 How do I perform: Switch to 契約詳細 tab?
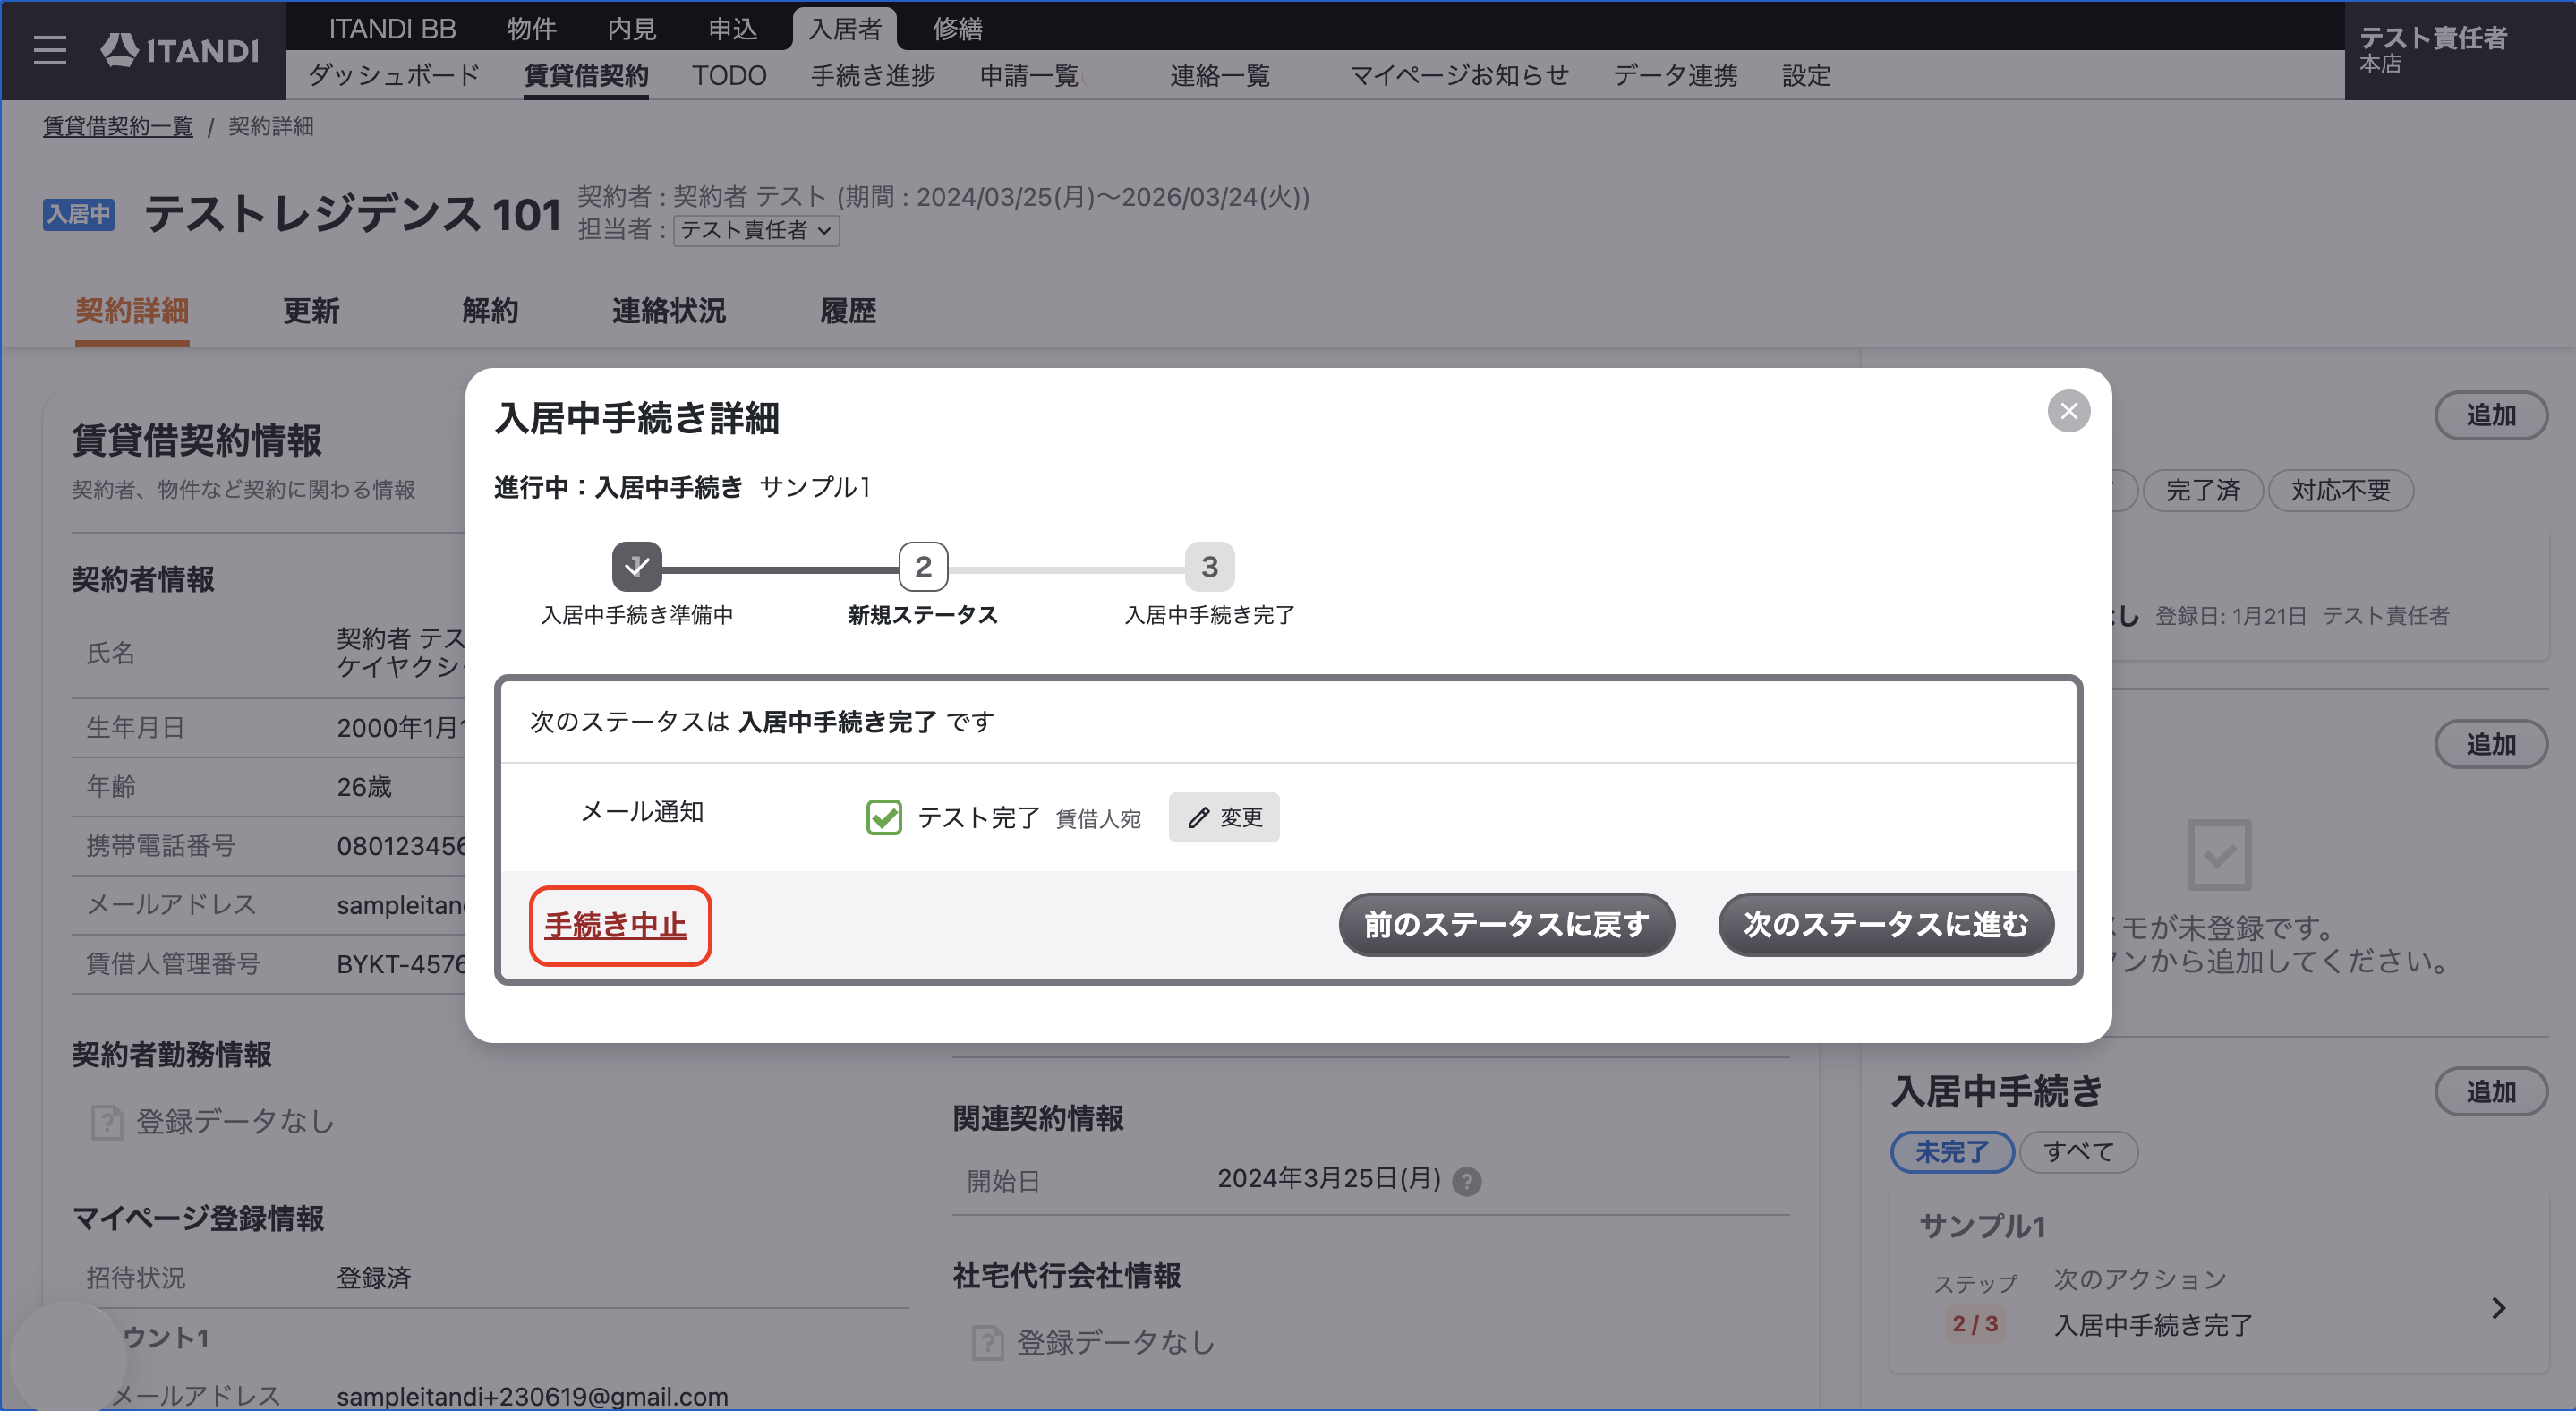pyautogui.click(x=132, y=311)
